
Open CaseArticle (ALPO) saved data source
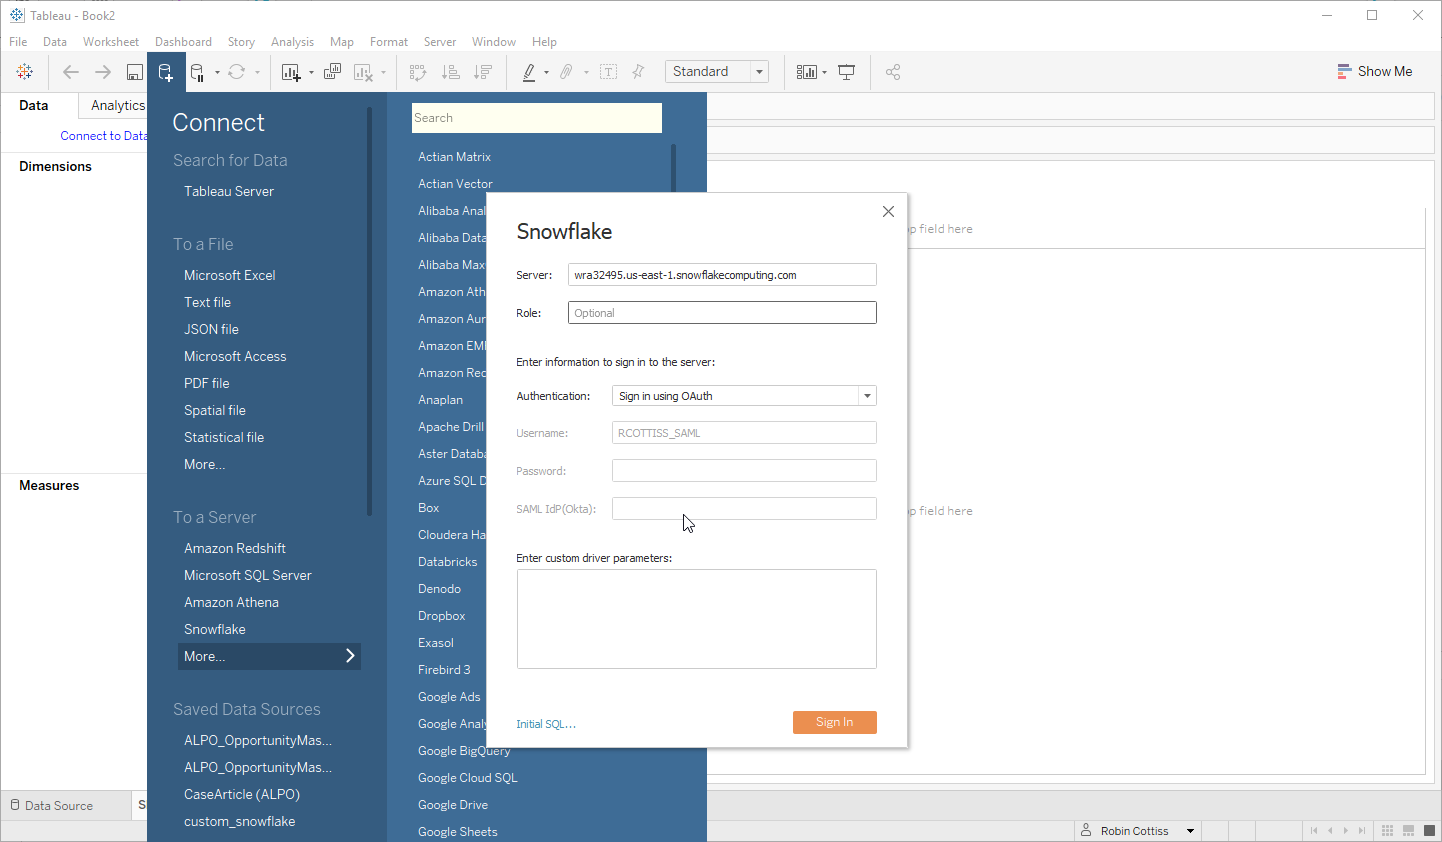coord(242,794)
